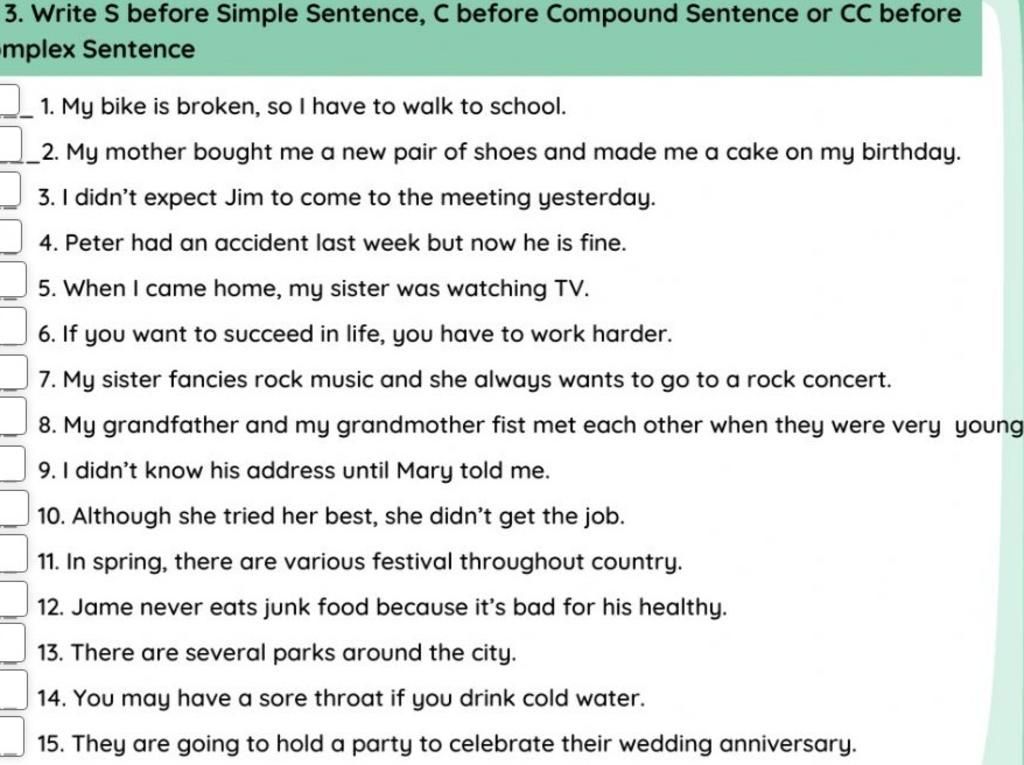Image resolution: width=1024 pixels, height=765 pixels.
Task: Select the box beside sentence 3
Action: pyautogui.click(x=10, y=189)
